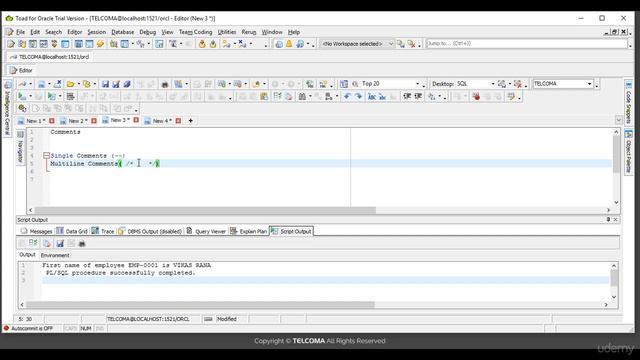Open the Session menu
Image resolution: width=640 pixels, height=360 pixels.
coord(97,32)
